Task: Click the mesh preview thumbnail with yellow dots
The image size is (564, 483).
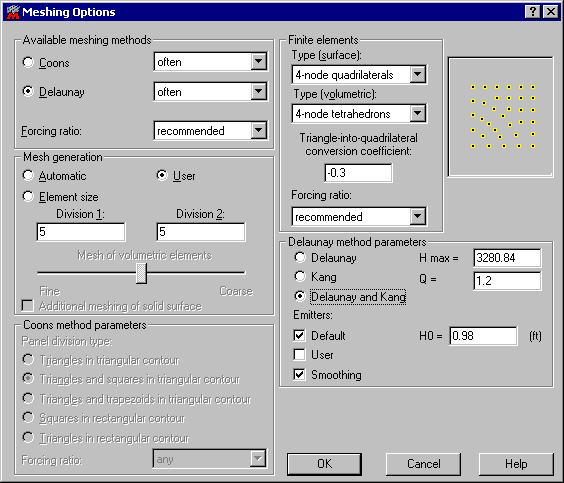Action: coord(500,117)
